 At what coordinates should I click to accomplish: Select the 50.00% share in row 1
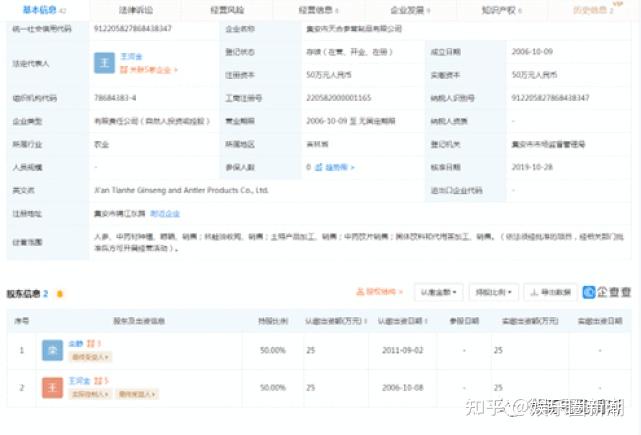click(x=273, y=350)
